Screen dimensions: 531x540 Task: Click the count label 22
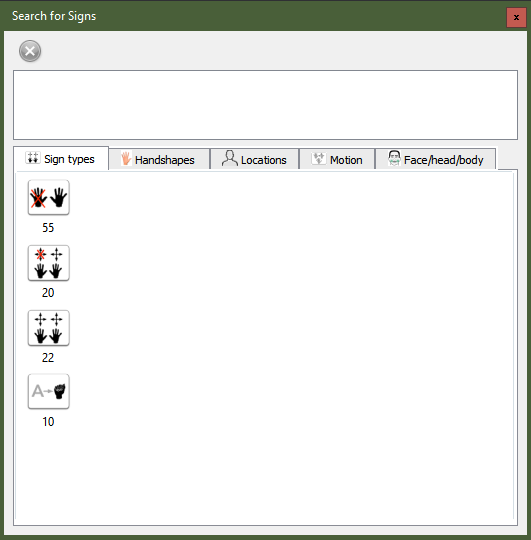point(48,358)
